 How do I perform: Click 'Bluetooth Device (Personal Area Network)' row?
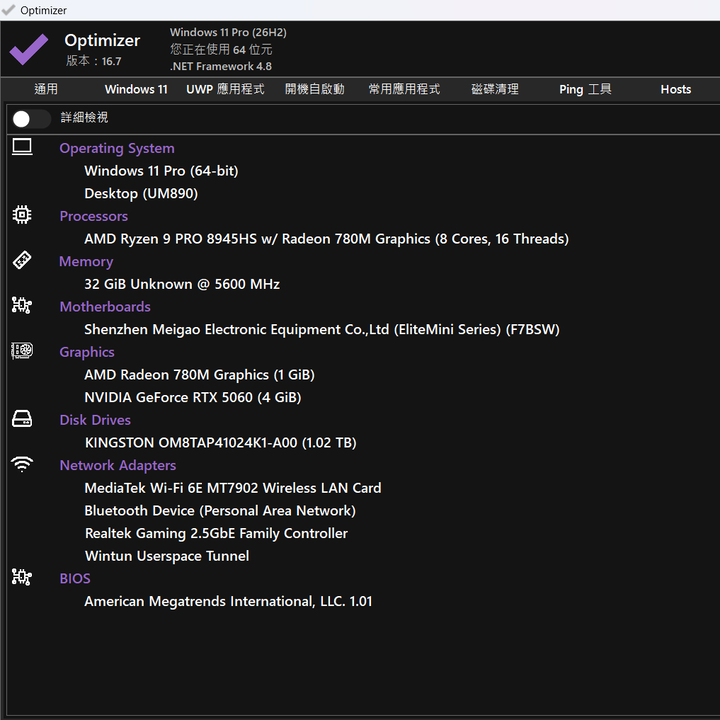[x=220, y=511]
